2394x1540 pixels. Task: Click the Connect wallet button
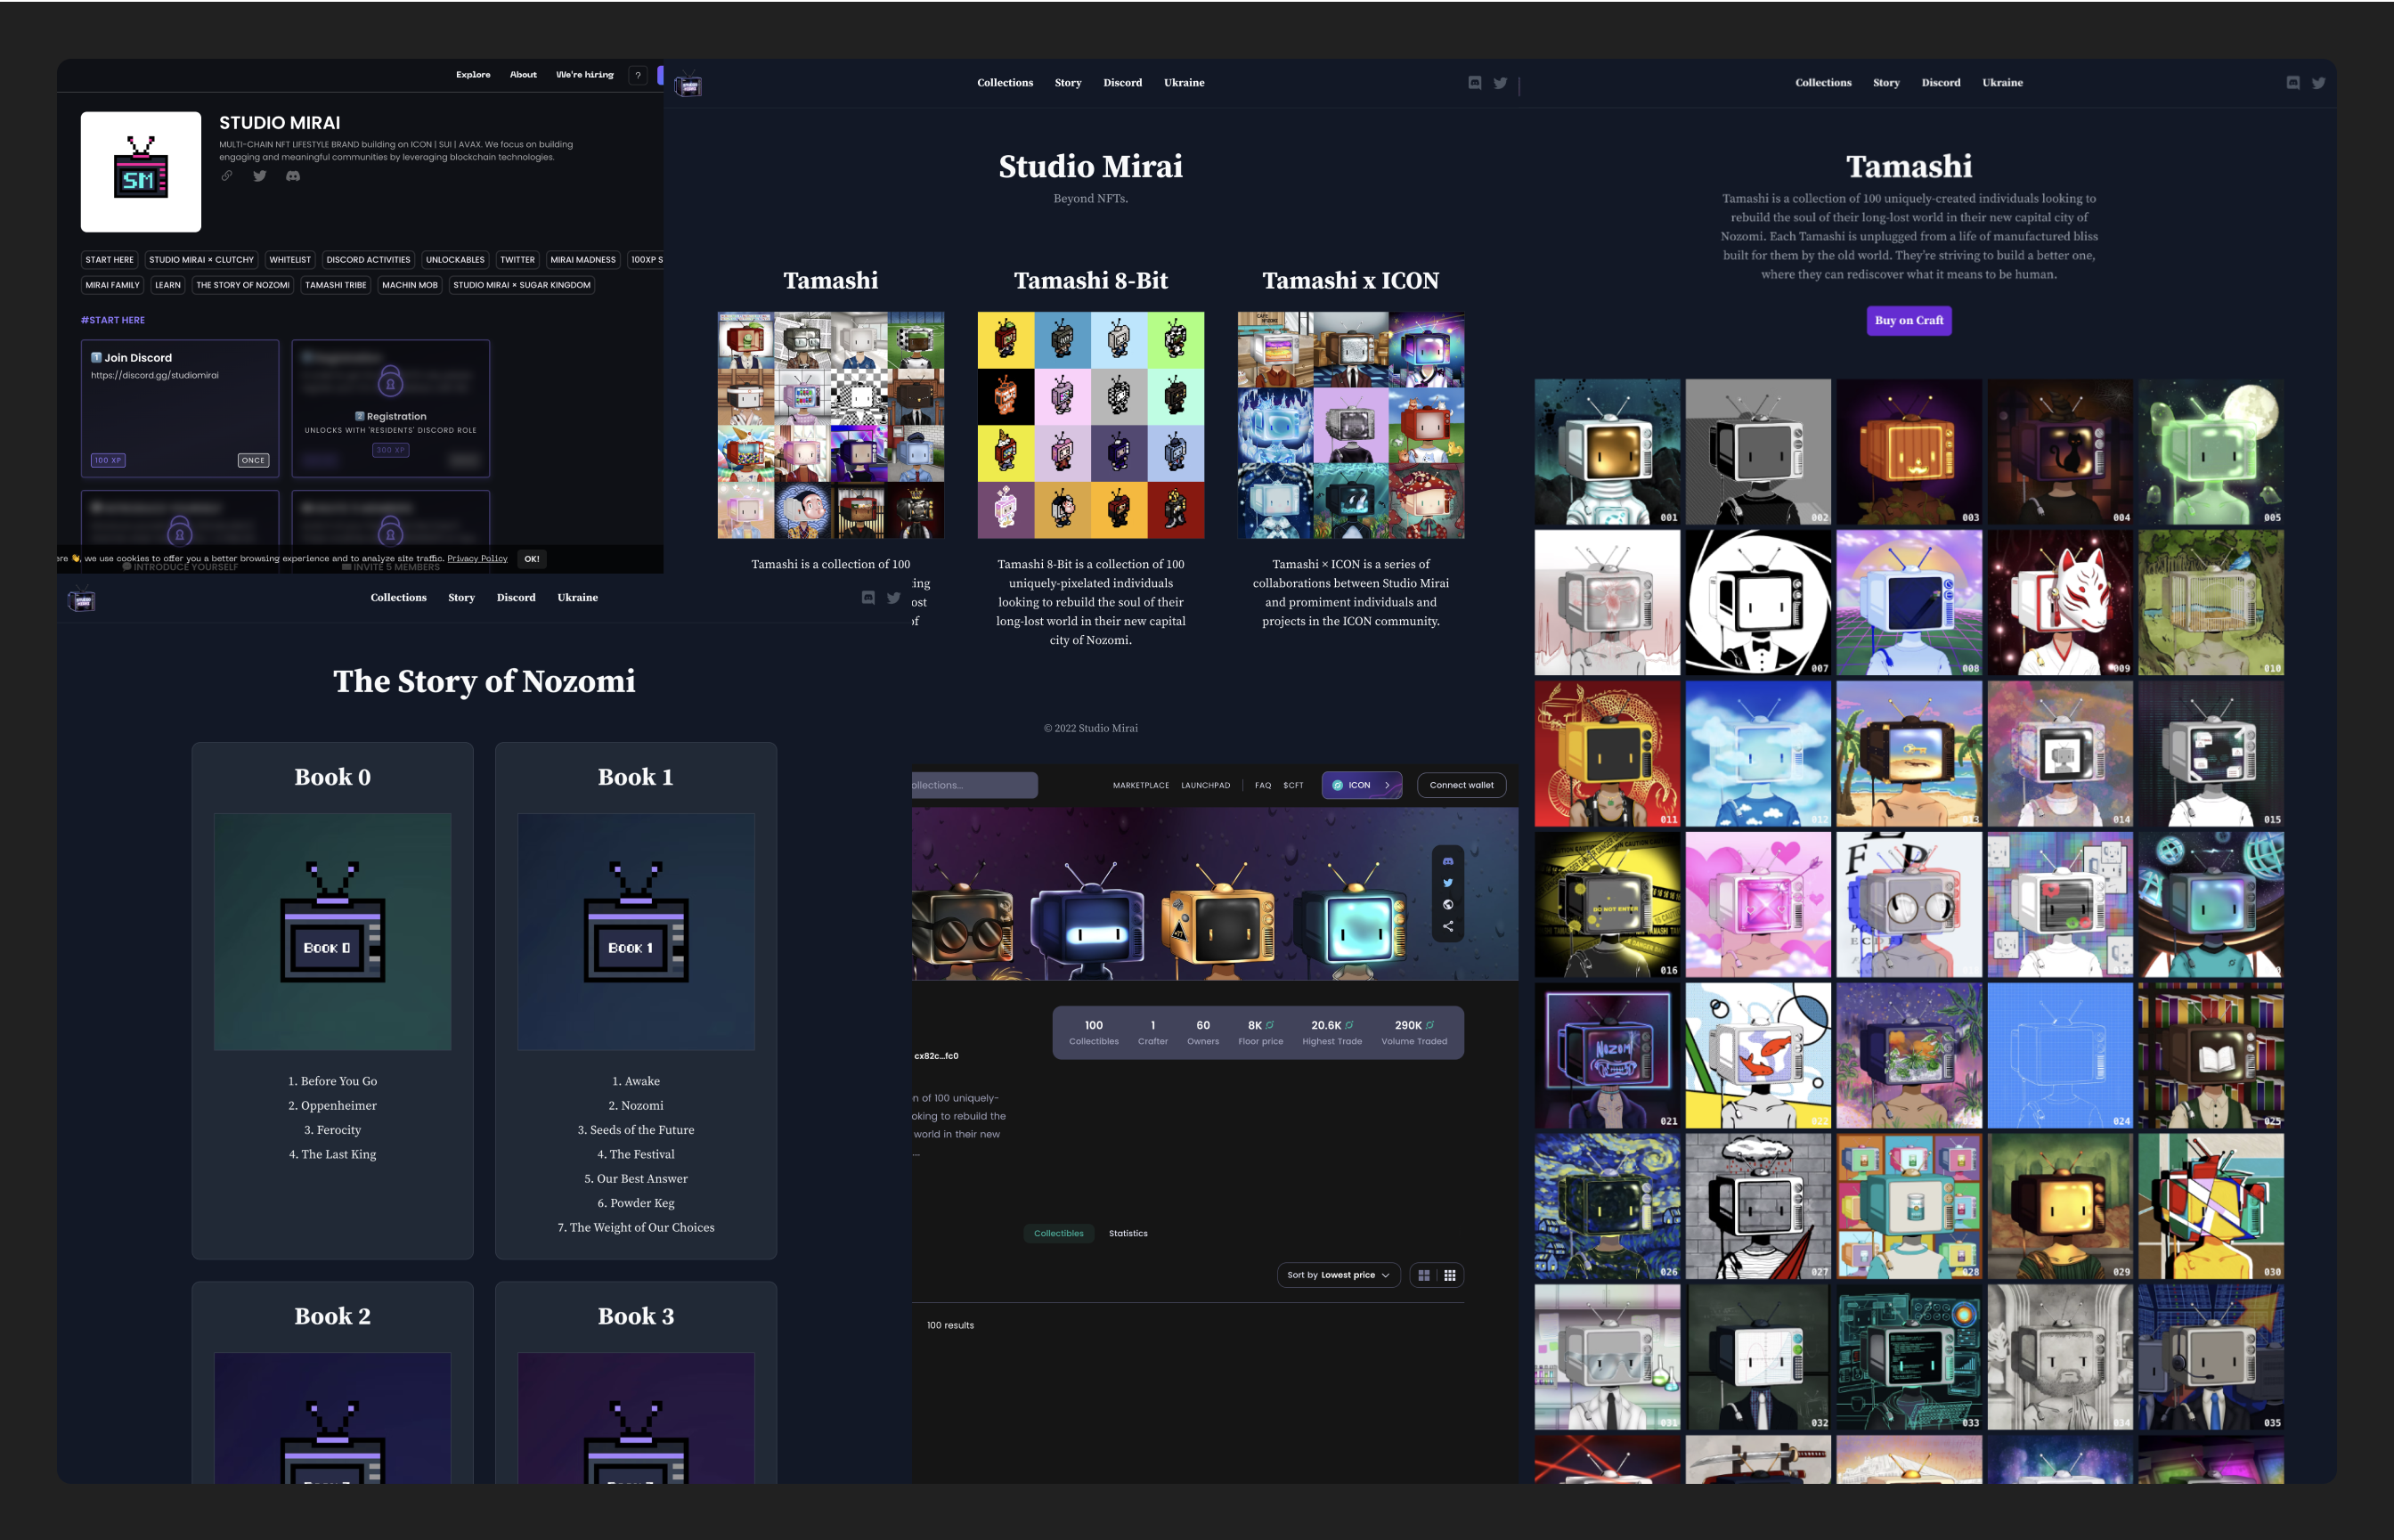point(1461,785)
